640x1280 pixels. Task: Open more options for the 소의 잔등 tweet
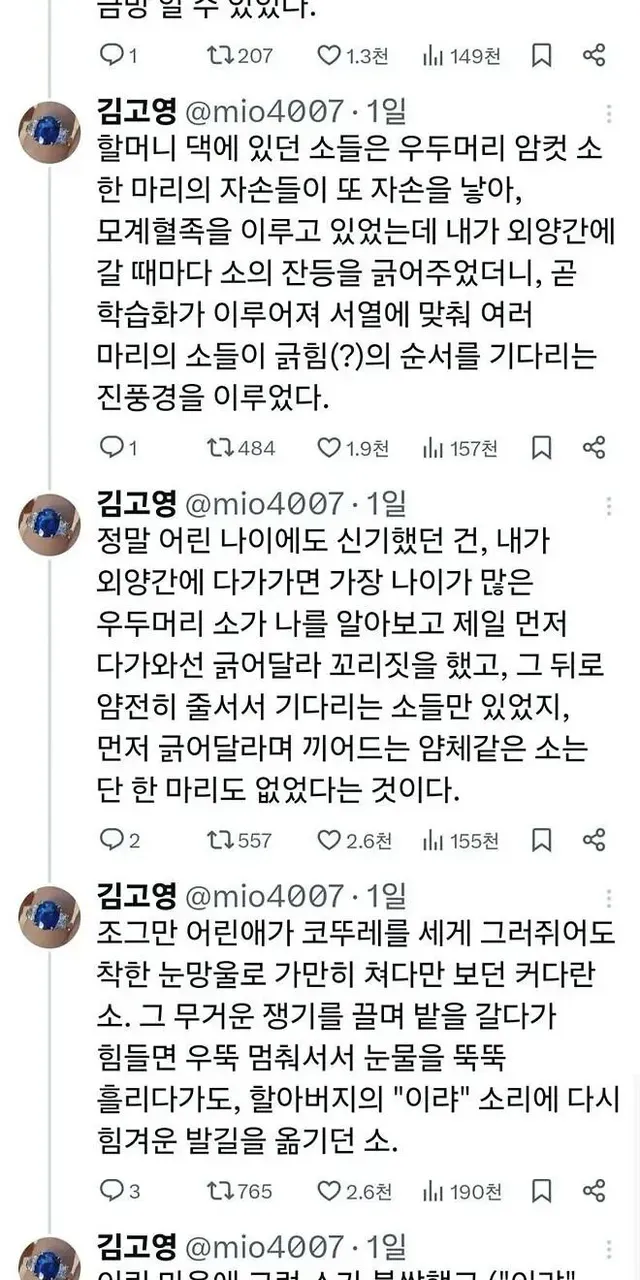click(x=610, y=113)
